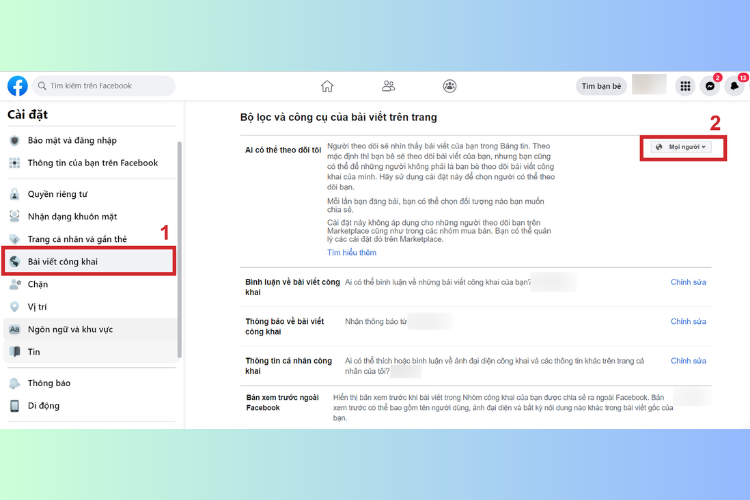Click the settings sidebar scrollbar
Screen dimensions: 750x500
pyautogui.click(x=179, y=250)
